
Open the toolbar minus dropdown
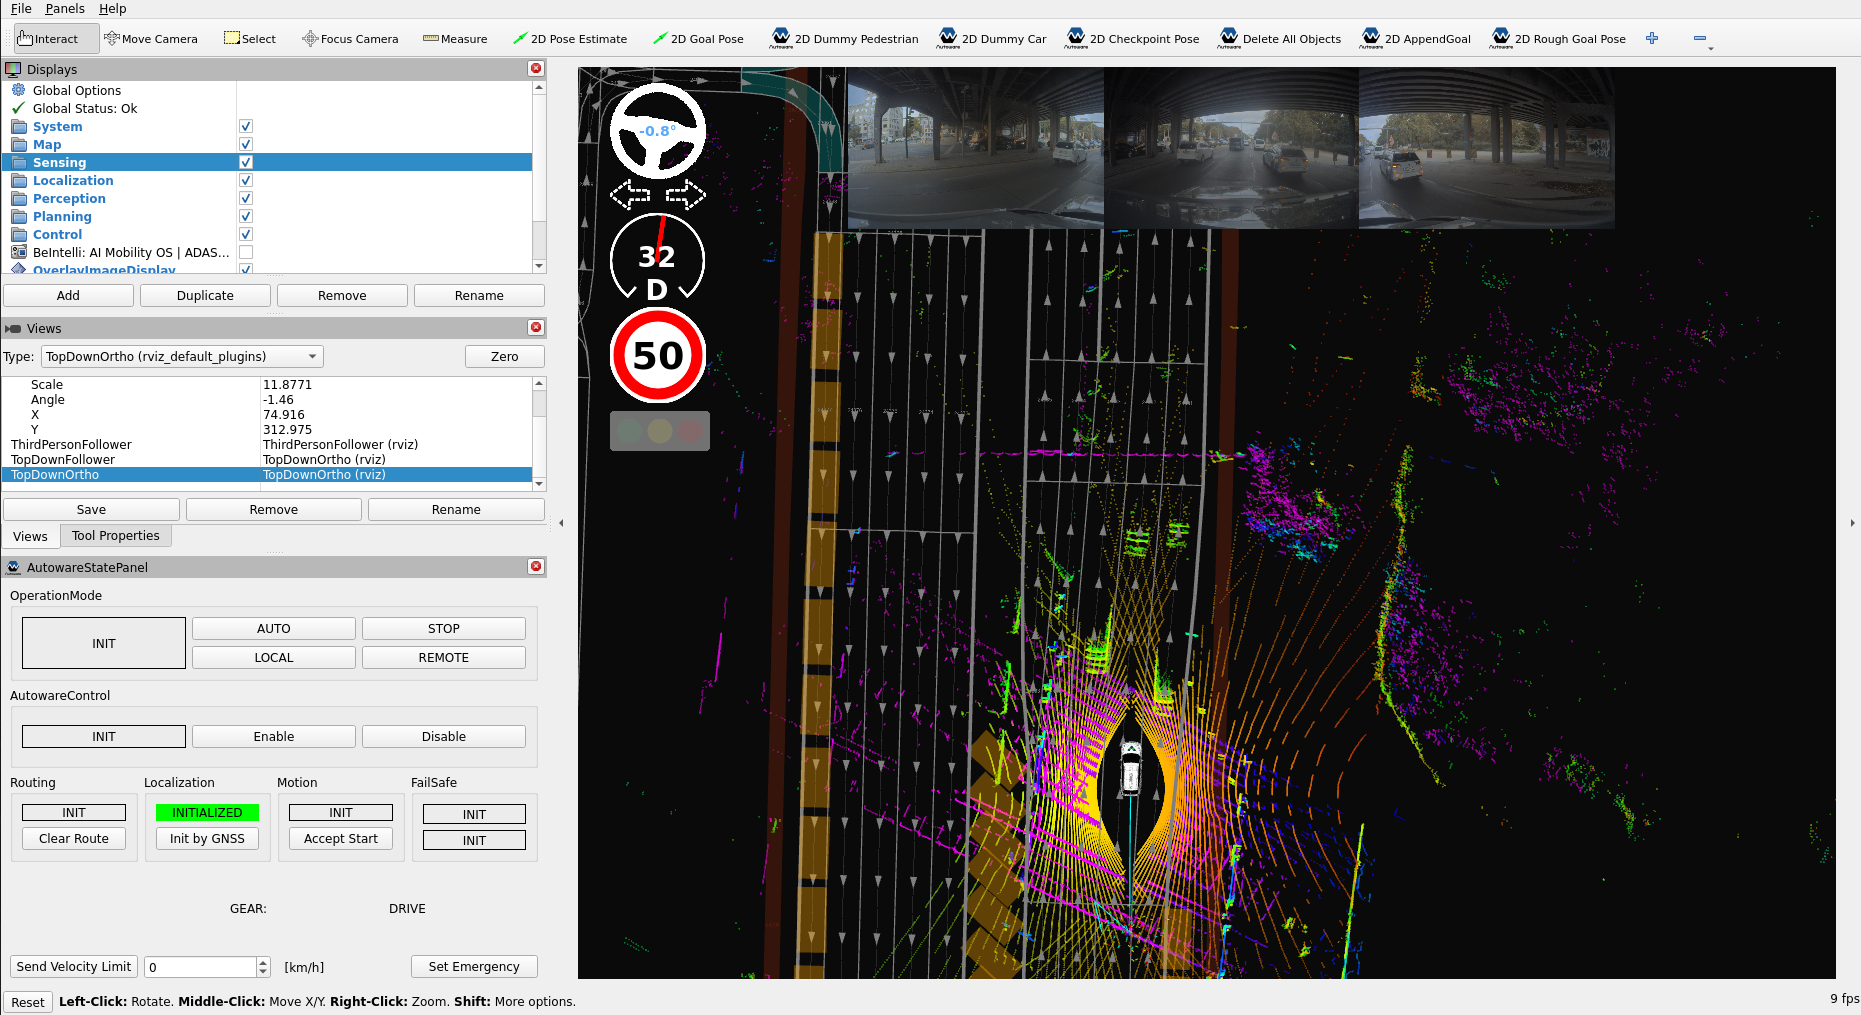(1702, 39)
